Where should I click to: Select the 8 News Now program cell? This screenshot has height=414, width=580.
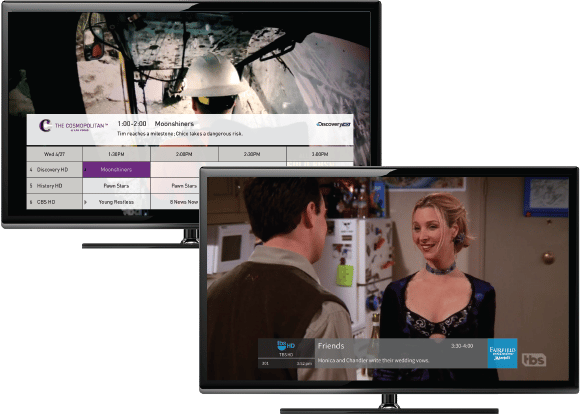tap(175, 202)
